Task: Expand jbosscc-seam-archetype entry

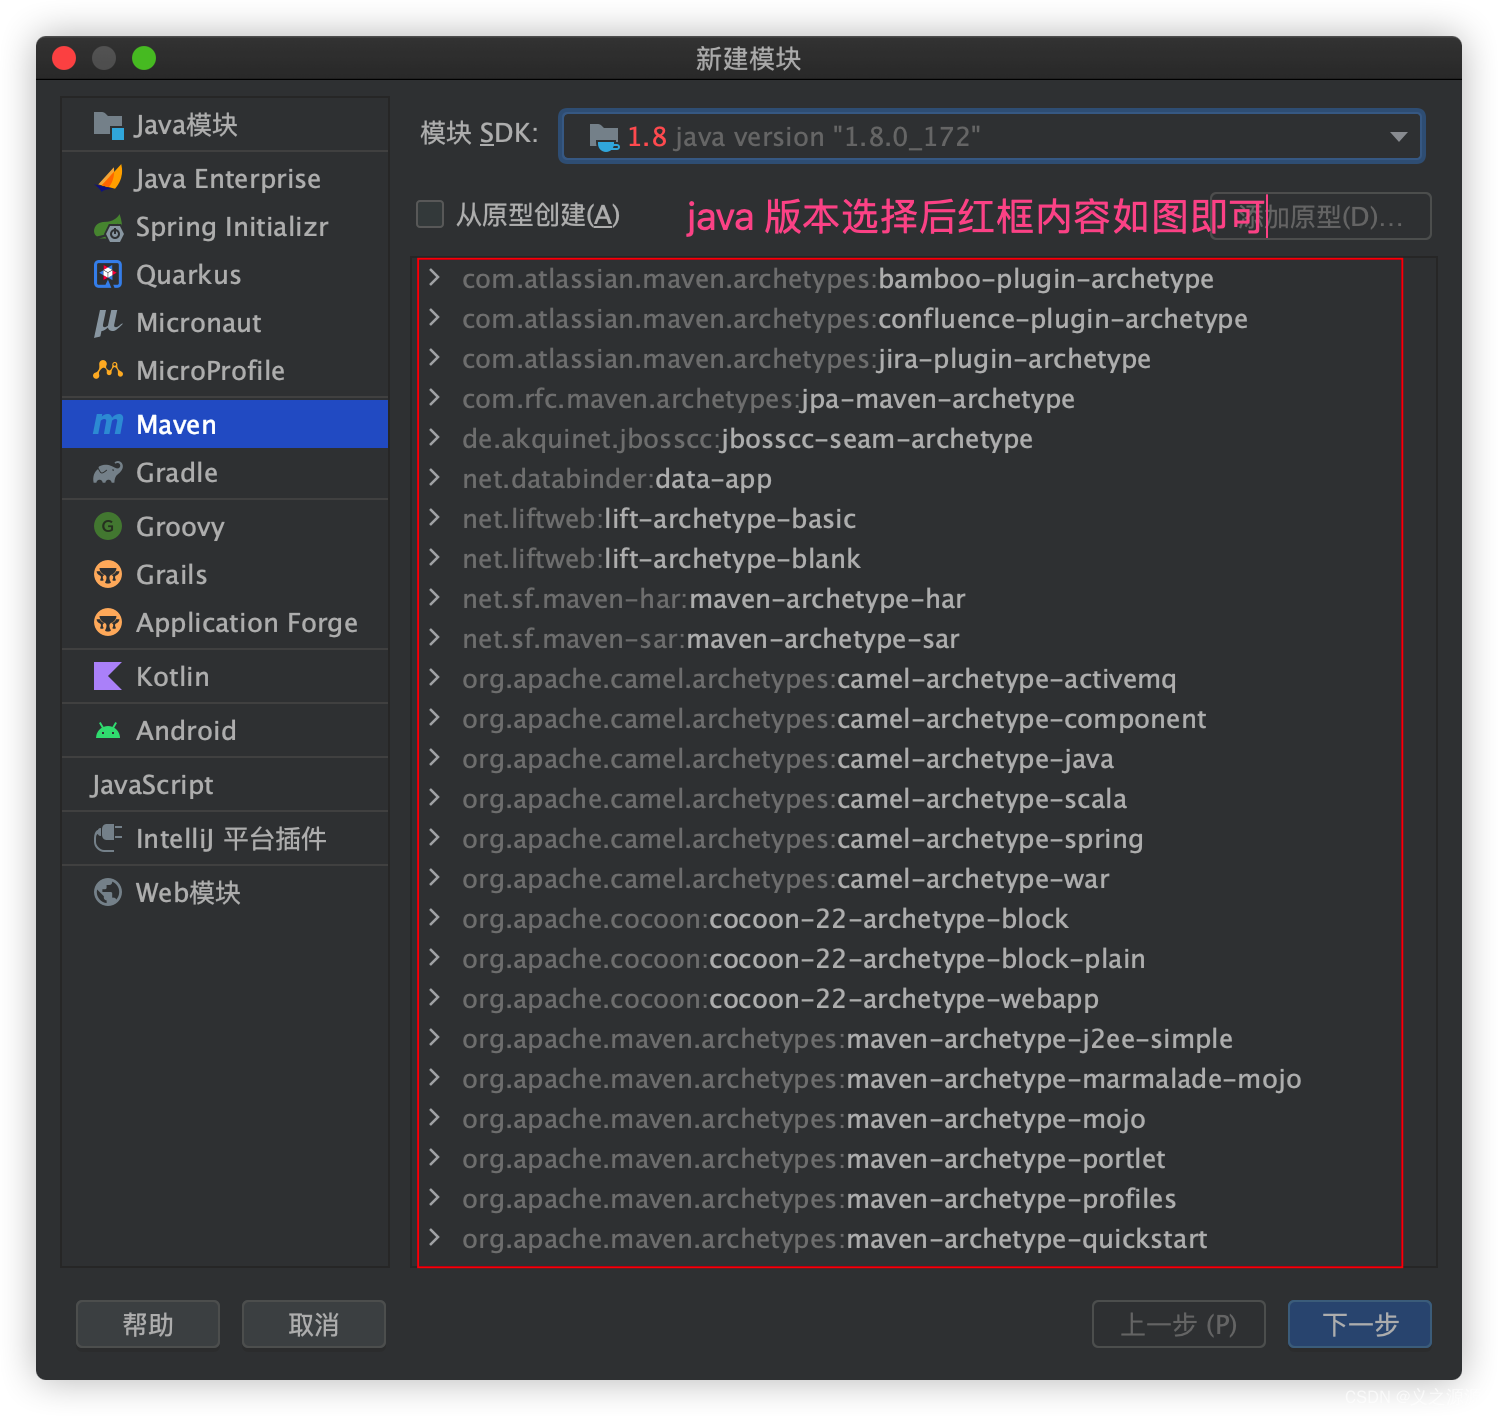Action: click(x=434, y=438)
